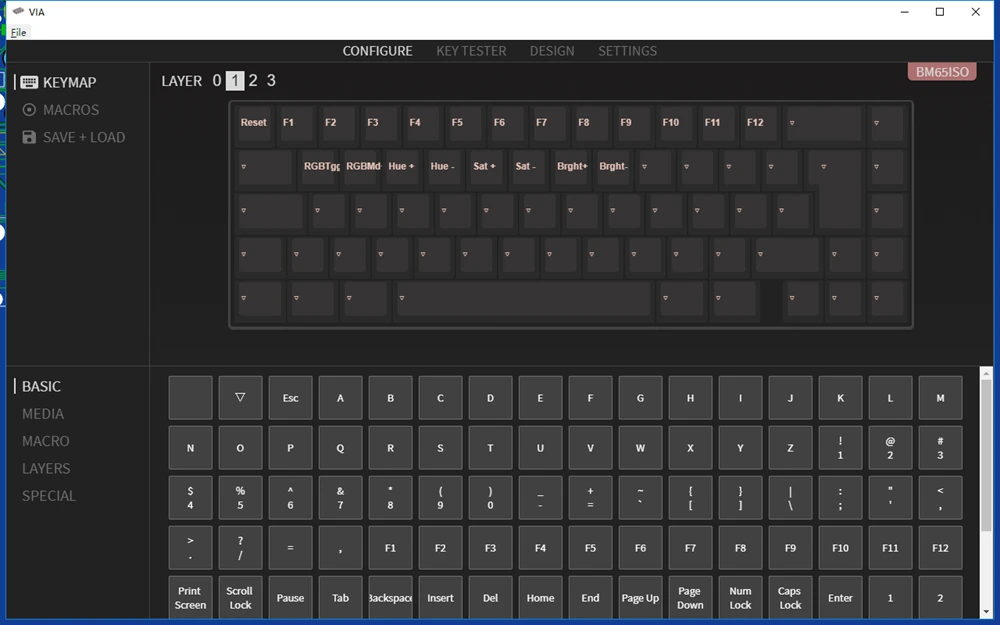Screen dimensions: 1000x625
Task: Expand the MEDIA keycode category
Action: [x=43, y=414]
